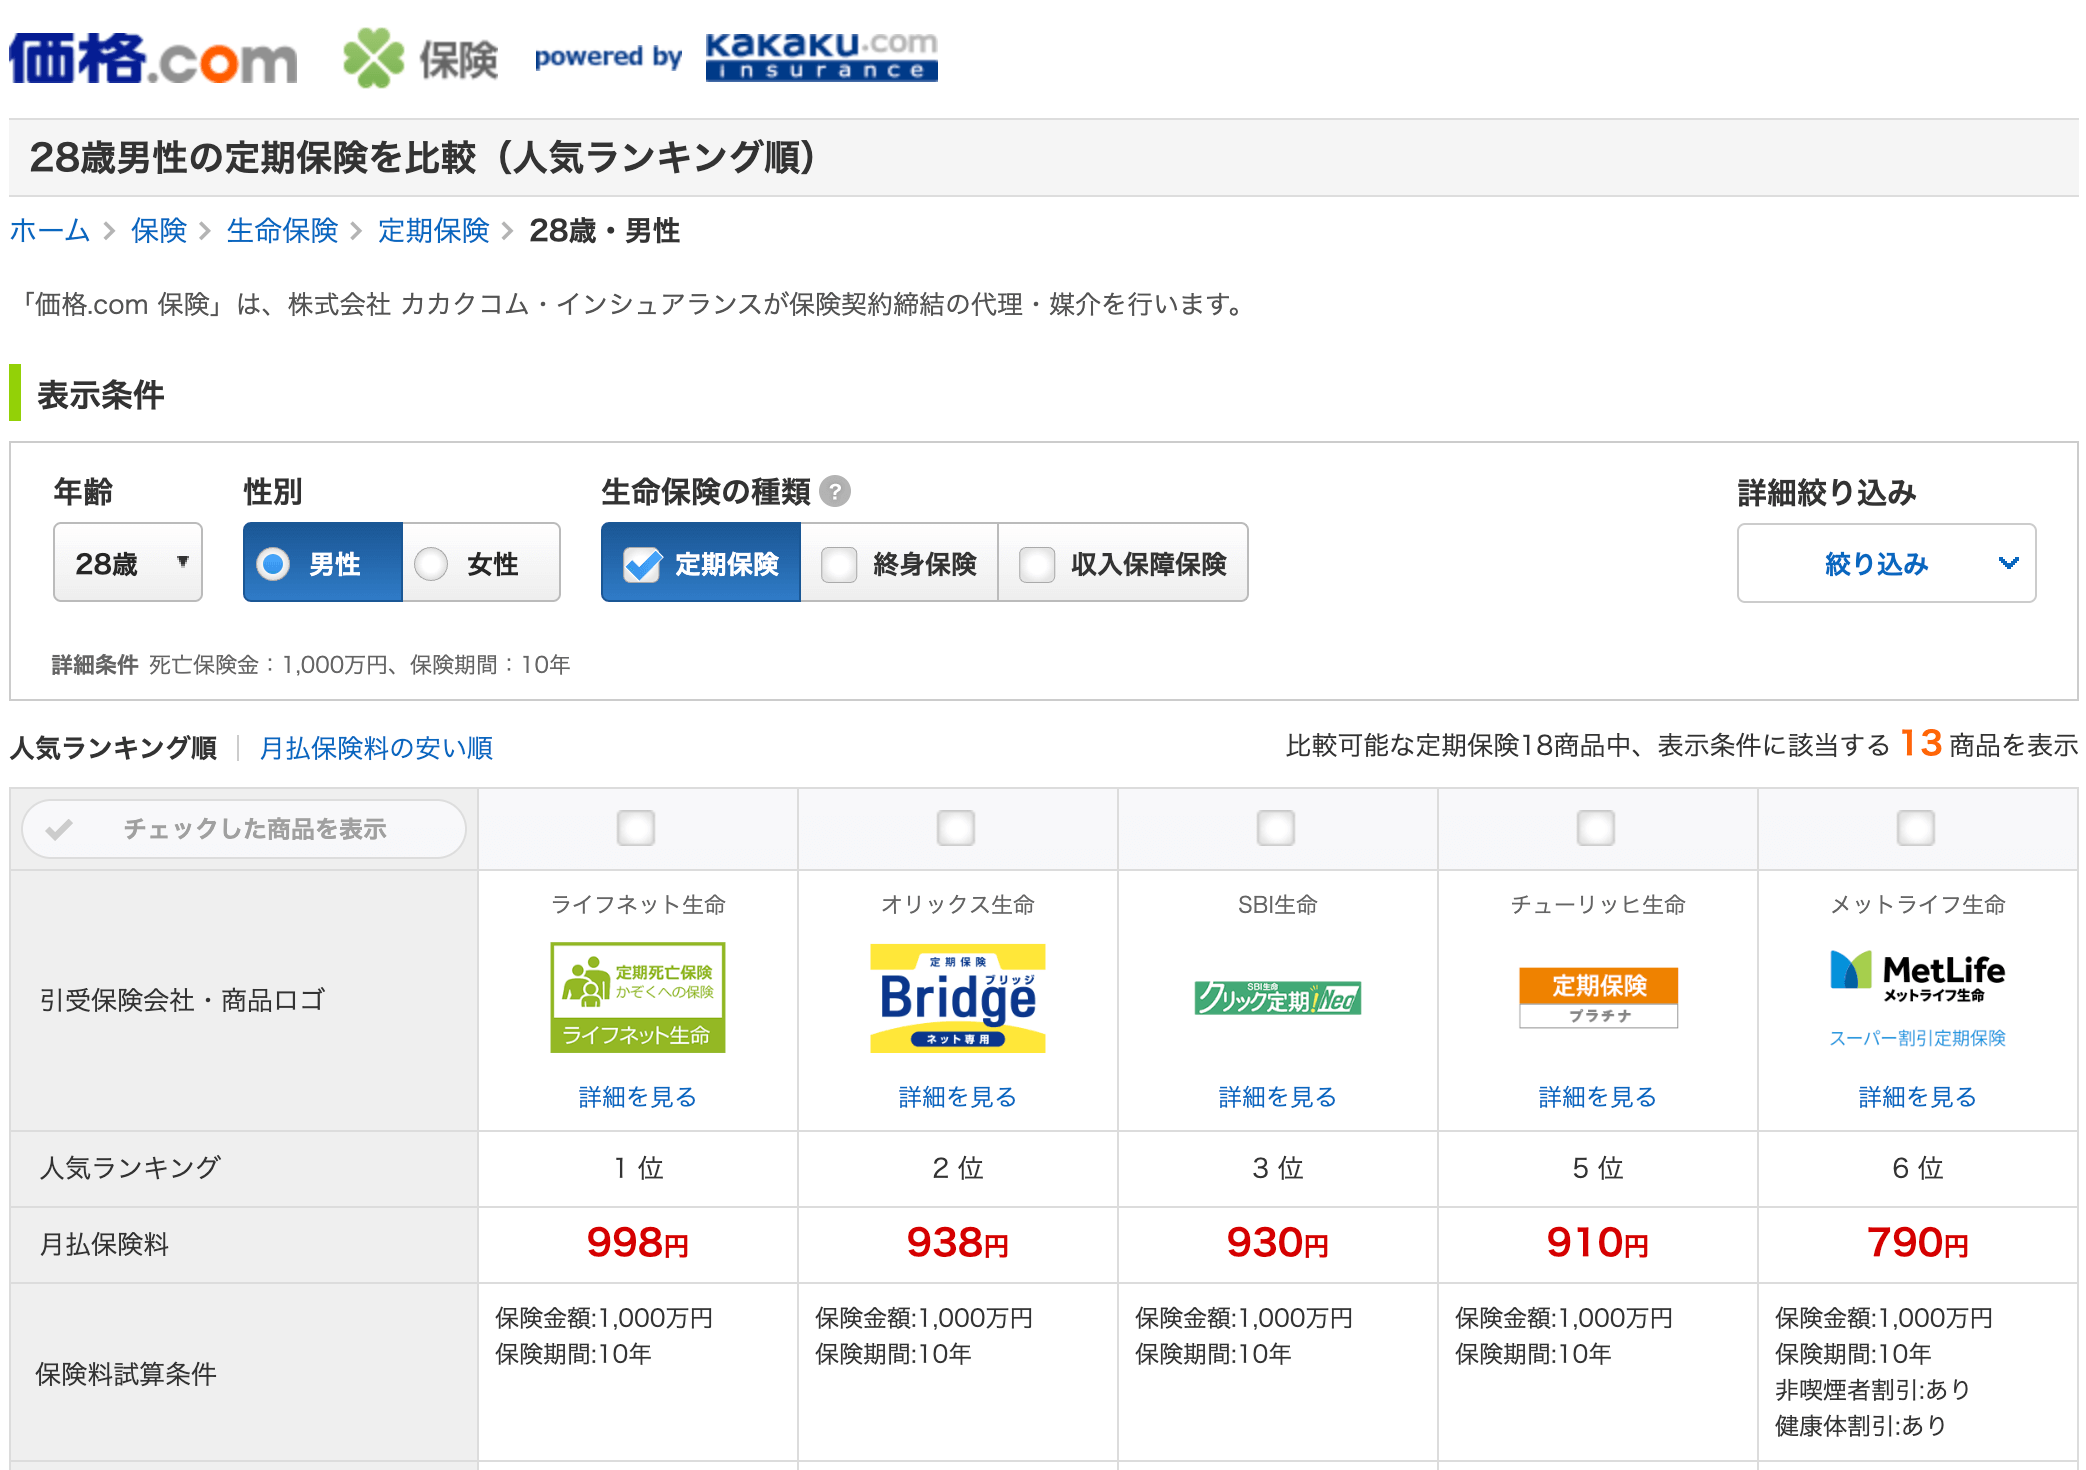The height and width of the screenshot is (1470, 2086).
Task: Open 詳細を見る for SBI生命
Action: (x=1278, y=1097)
